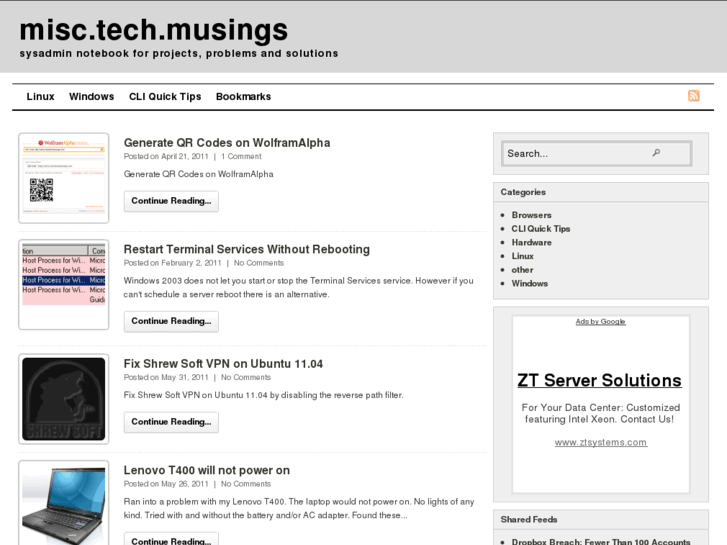Open the Lenovo laptop thumbnail

(x=64, y=503)
